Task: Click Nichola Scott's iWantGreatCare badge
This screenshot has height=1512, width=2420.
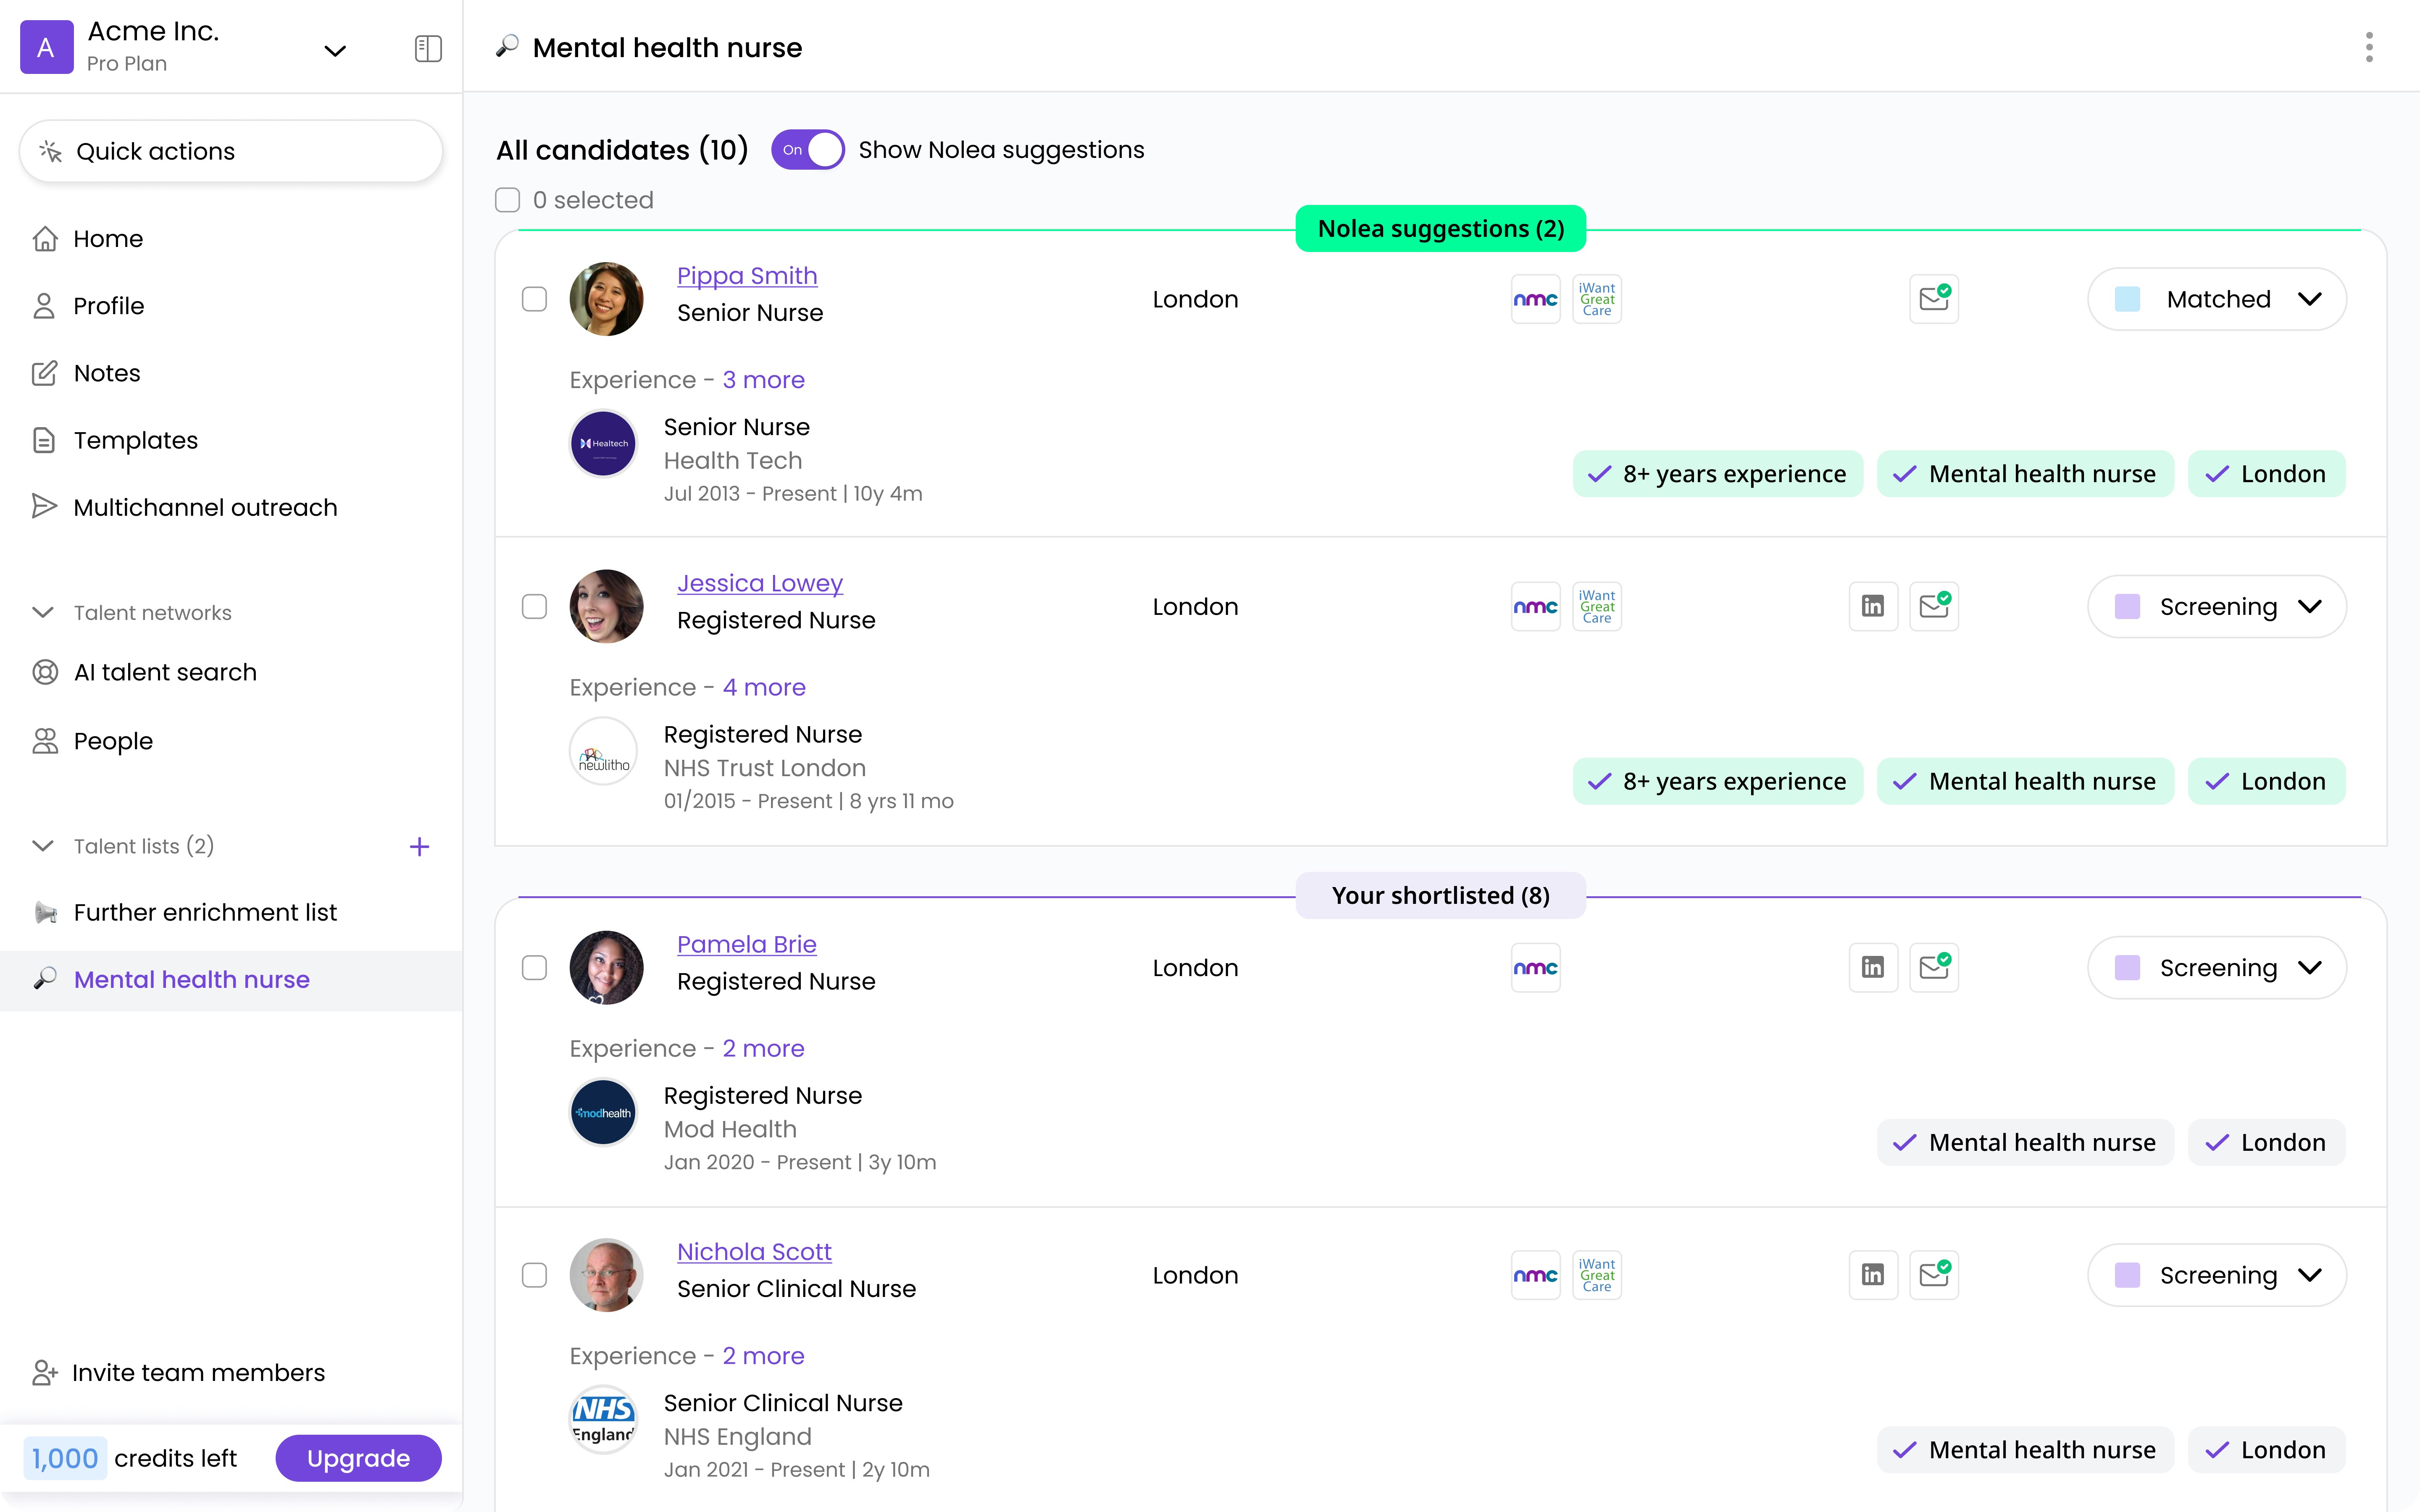Action: pos(1596,1275)
